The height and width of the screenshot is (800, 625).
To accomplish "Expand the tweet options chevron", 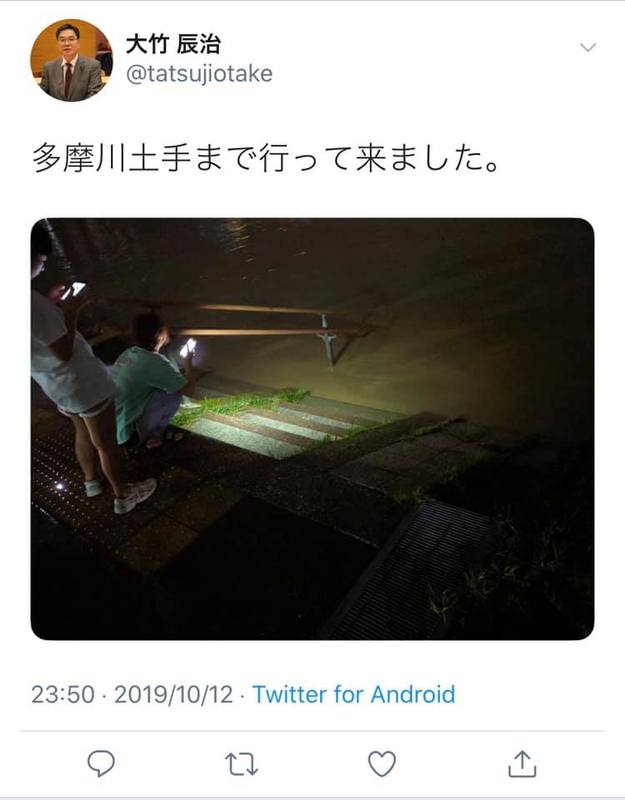I will click(x=588, y=47).
